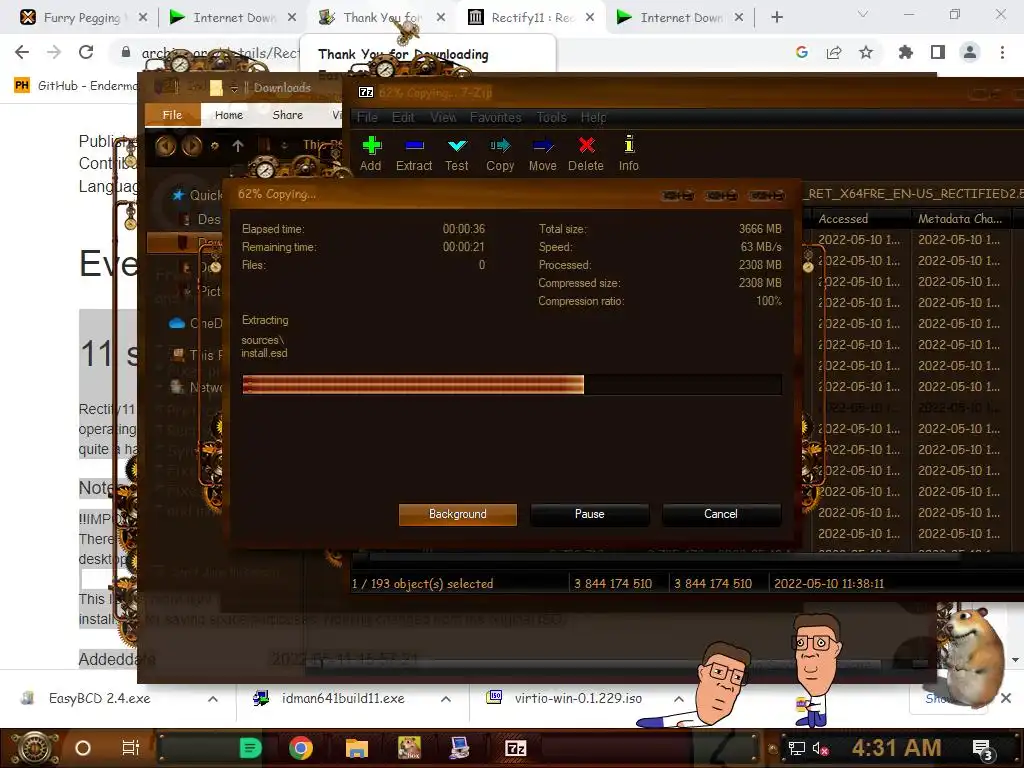Open Chrome from the taskbar
The height and width of the screenshot is (768, 1024).
click(301, 748)
